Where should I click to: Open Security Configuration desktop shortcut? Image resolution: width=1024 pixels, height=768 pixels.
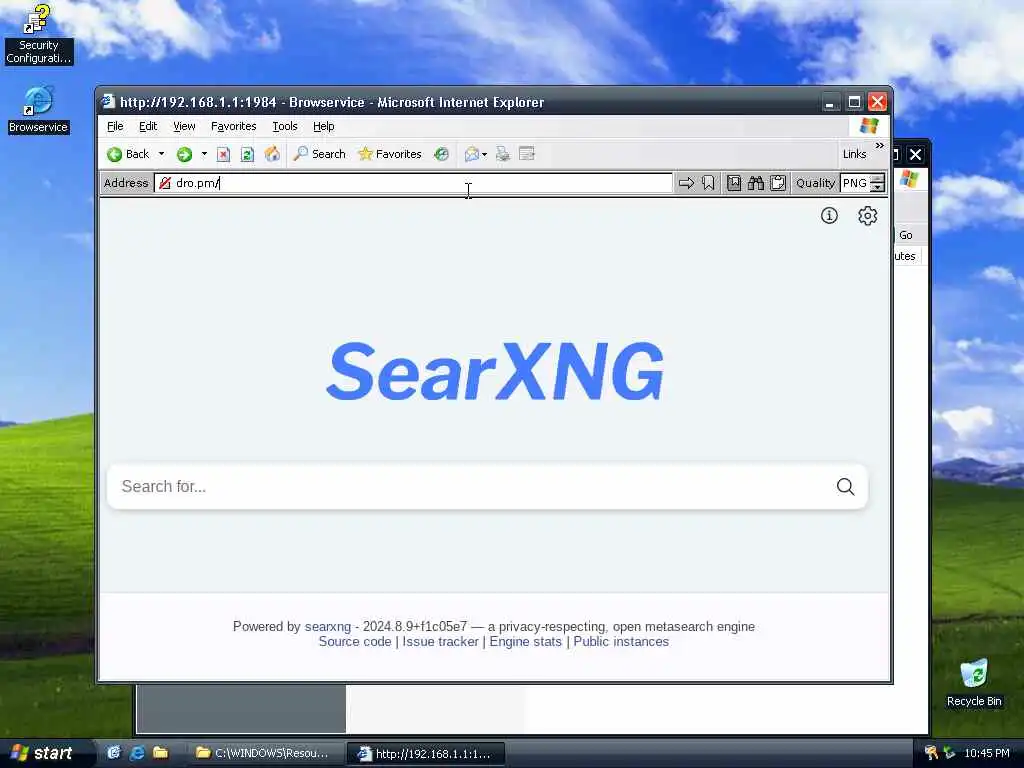point(38,34)
